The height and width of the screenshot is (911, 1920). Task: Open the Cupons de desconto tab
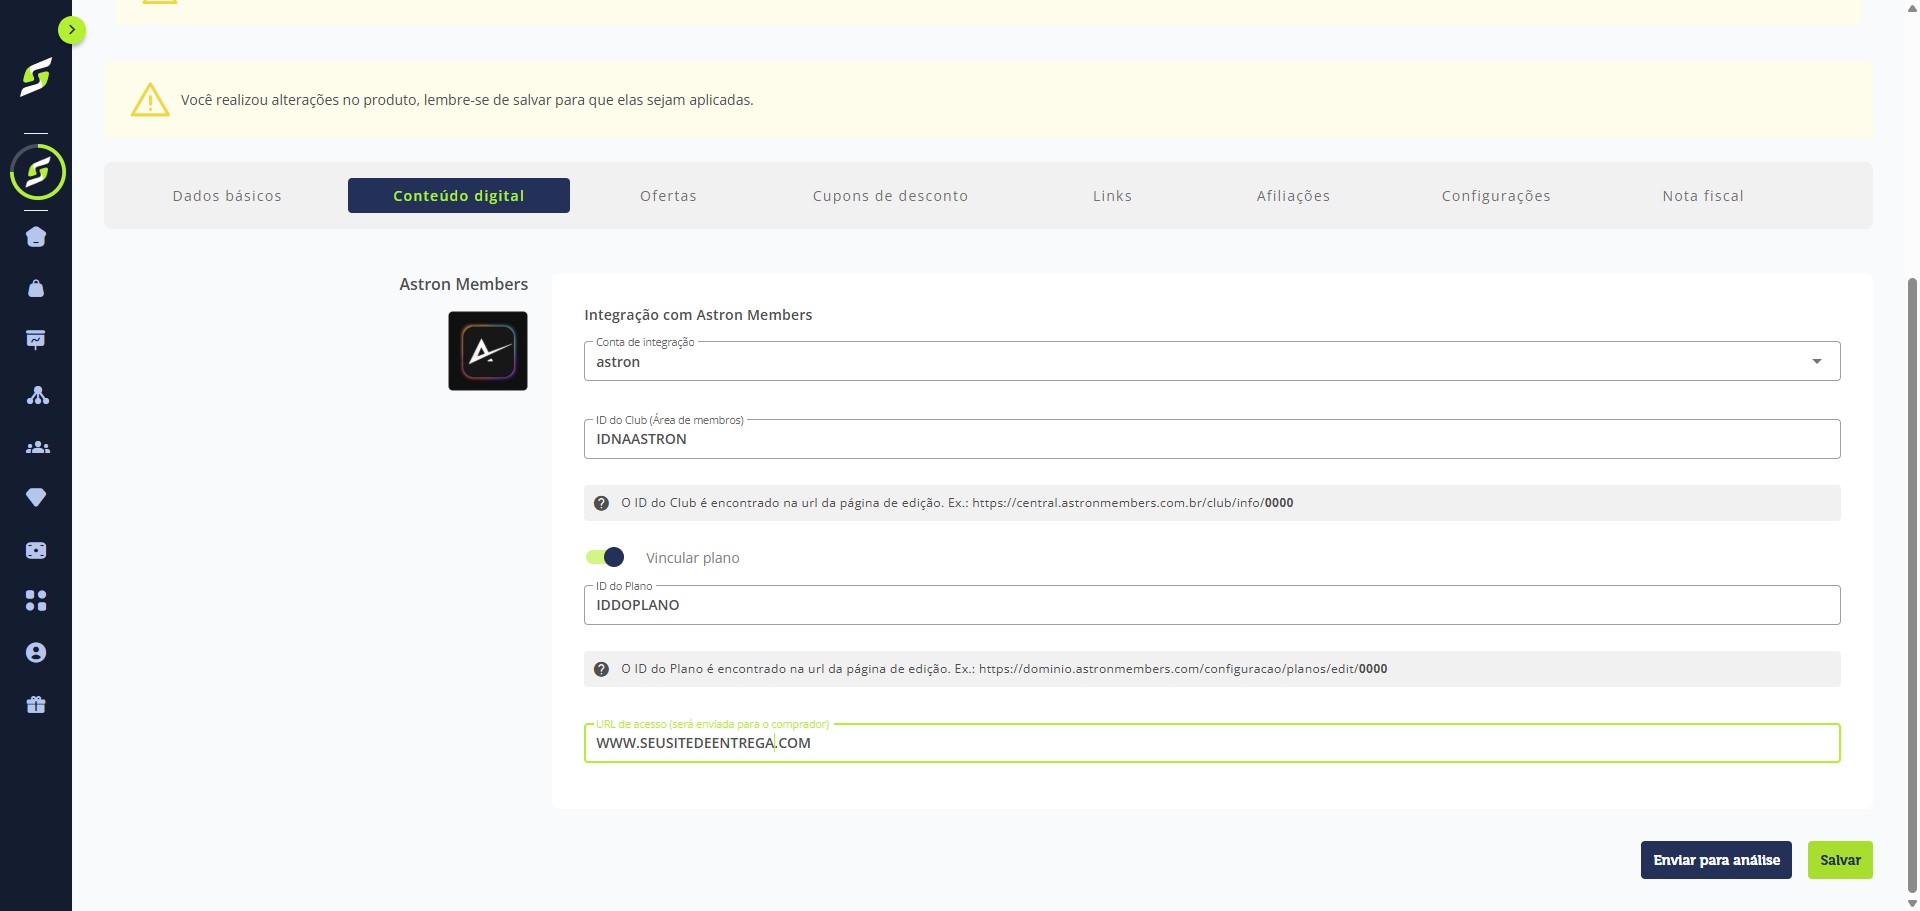890,196
